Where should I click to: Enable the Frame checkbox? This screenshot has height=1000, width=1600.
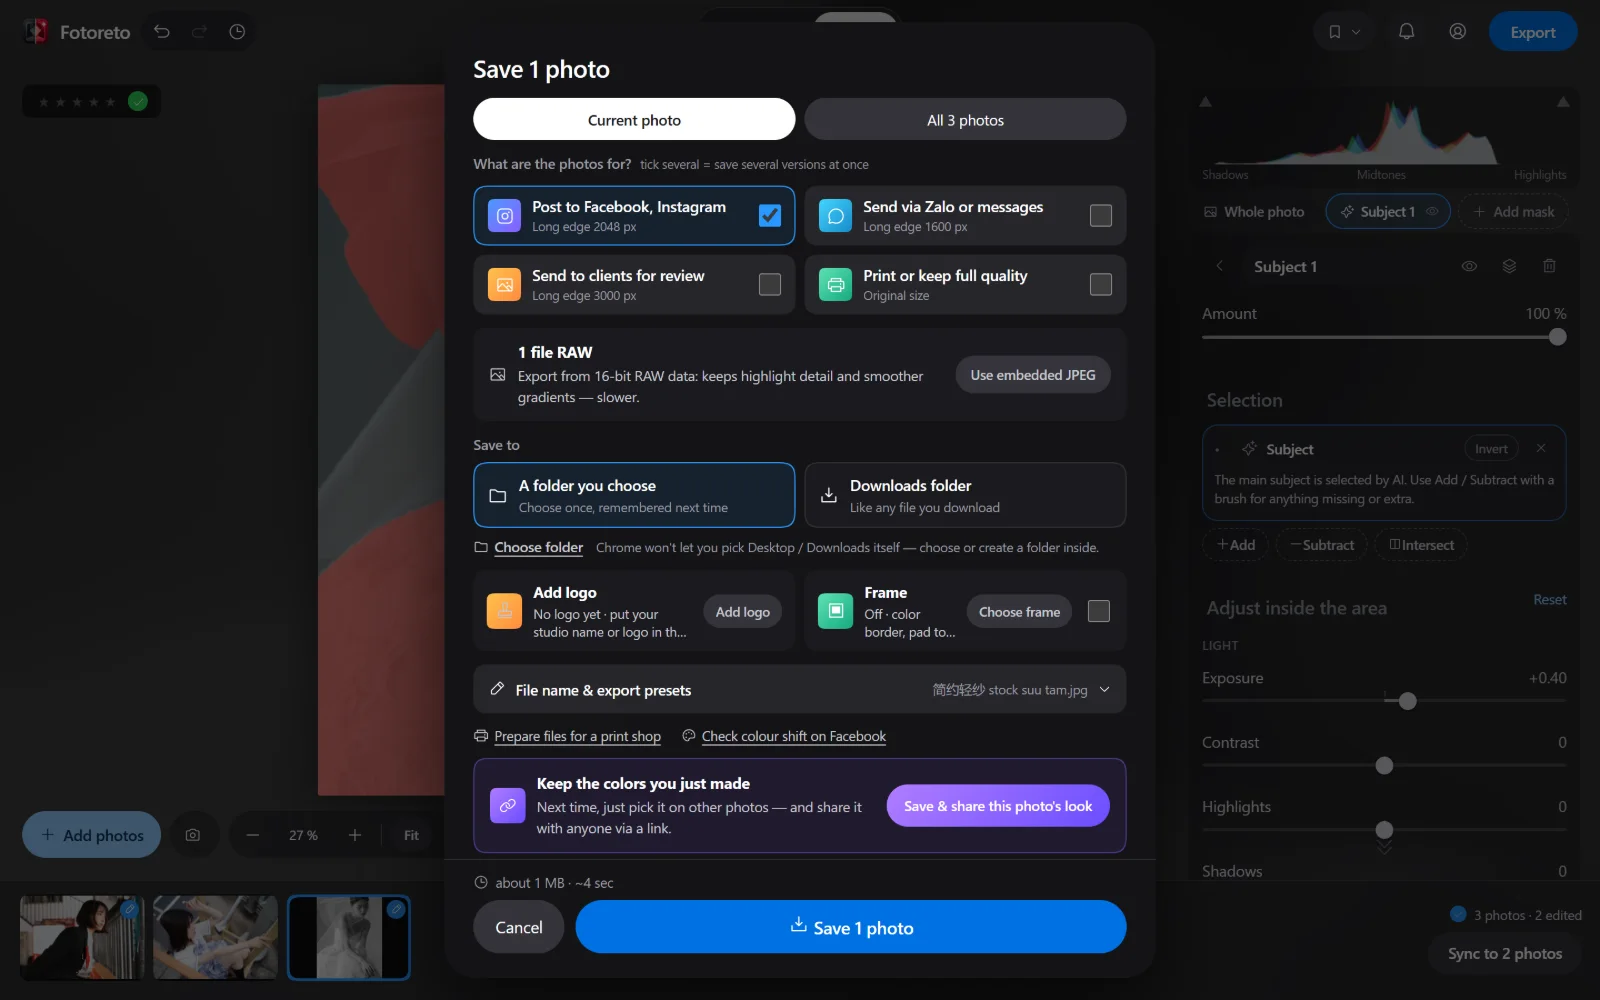point(1098,611)
